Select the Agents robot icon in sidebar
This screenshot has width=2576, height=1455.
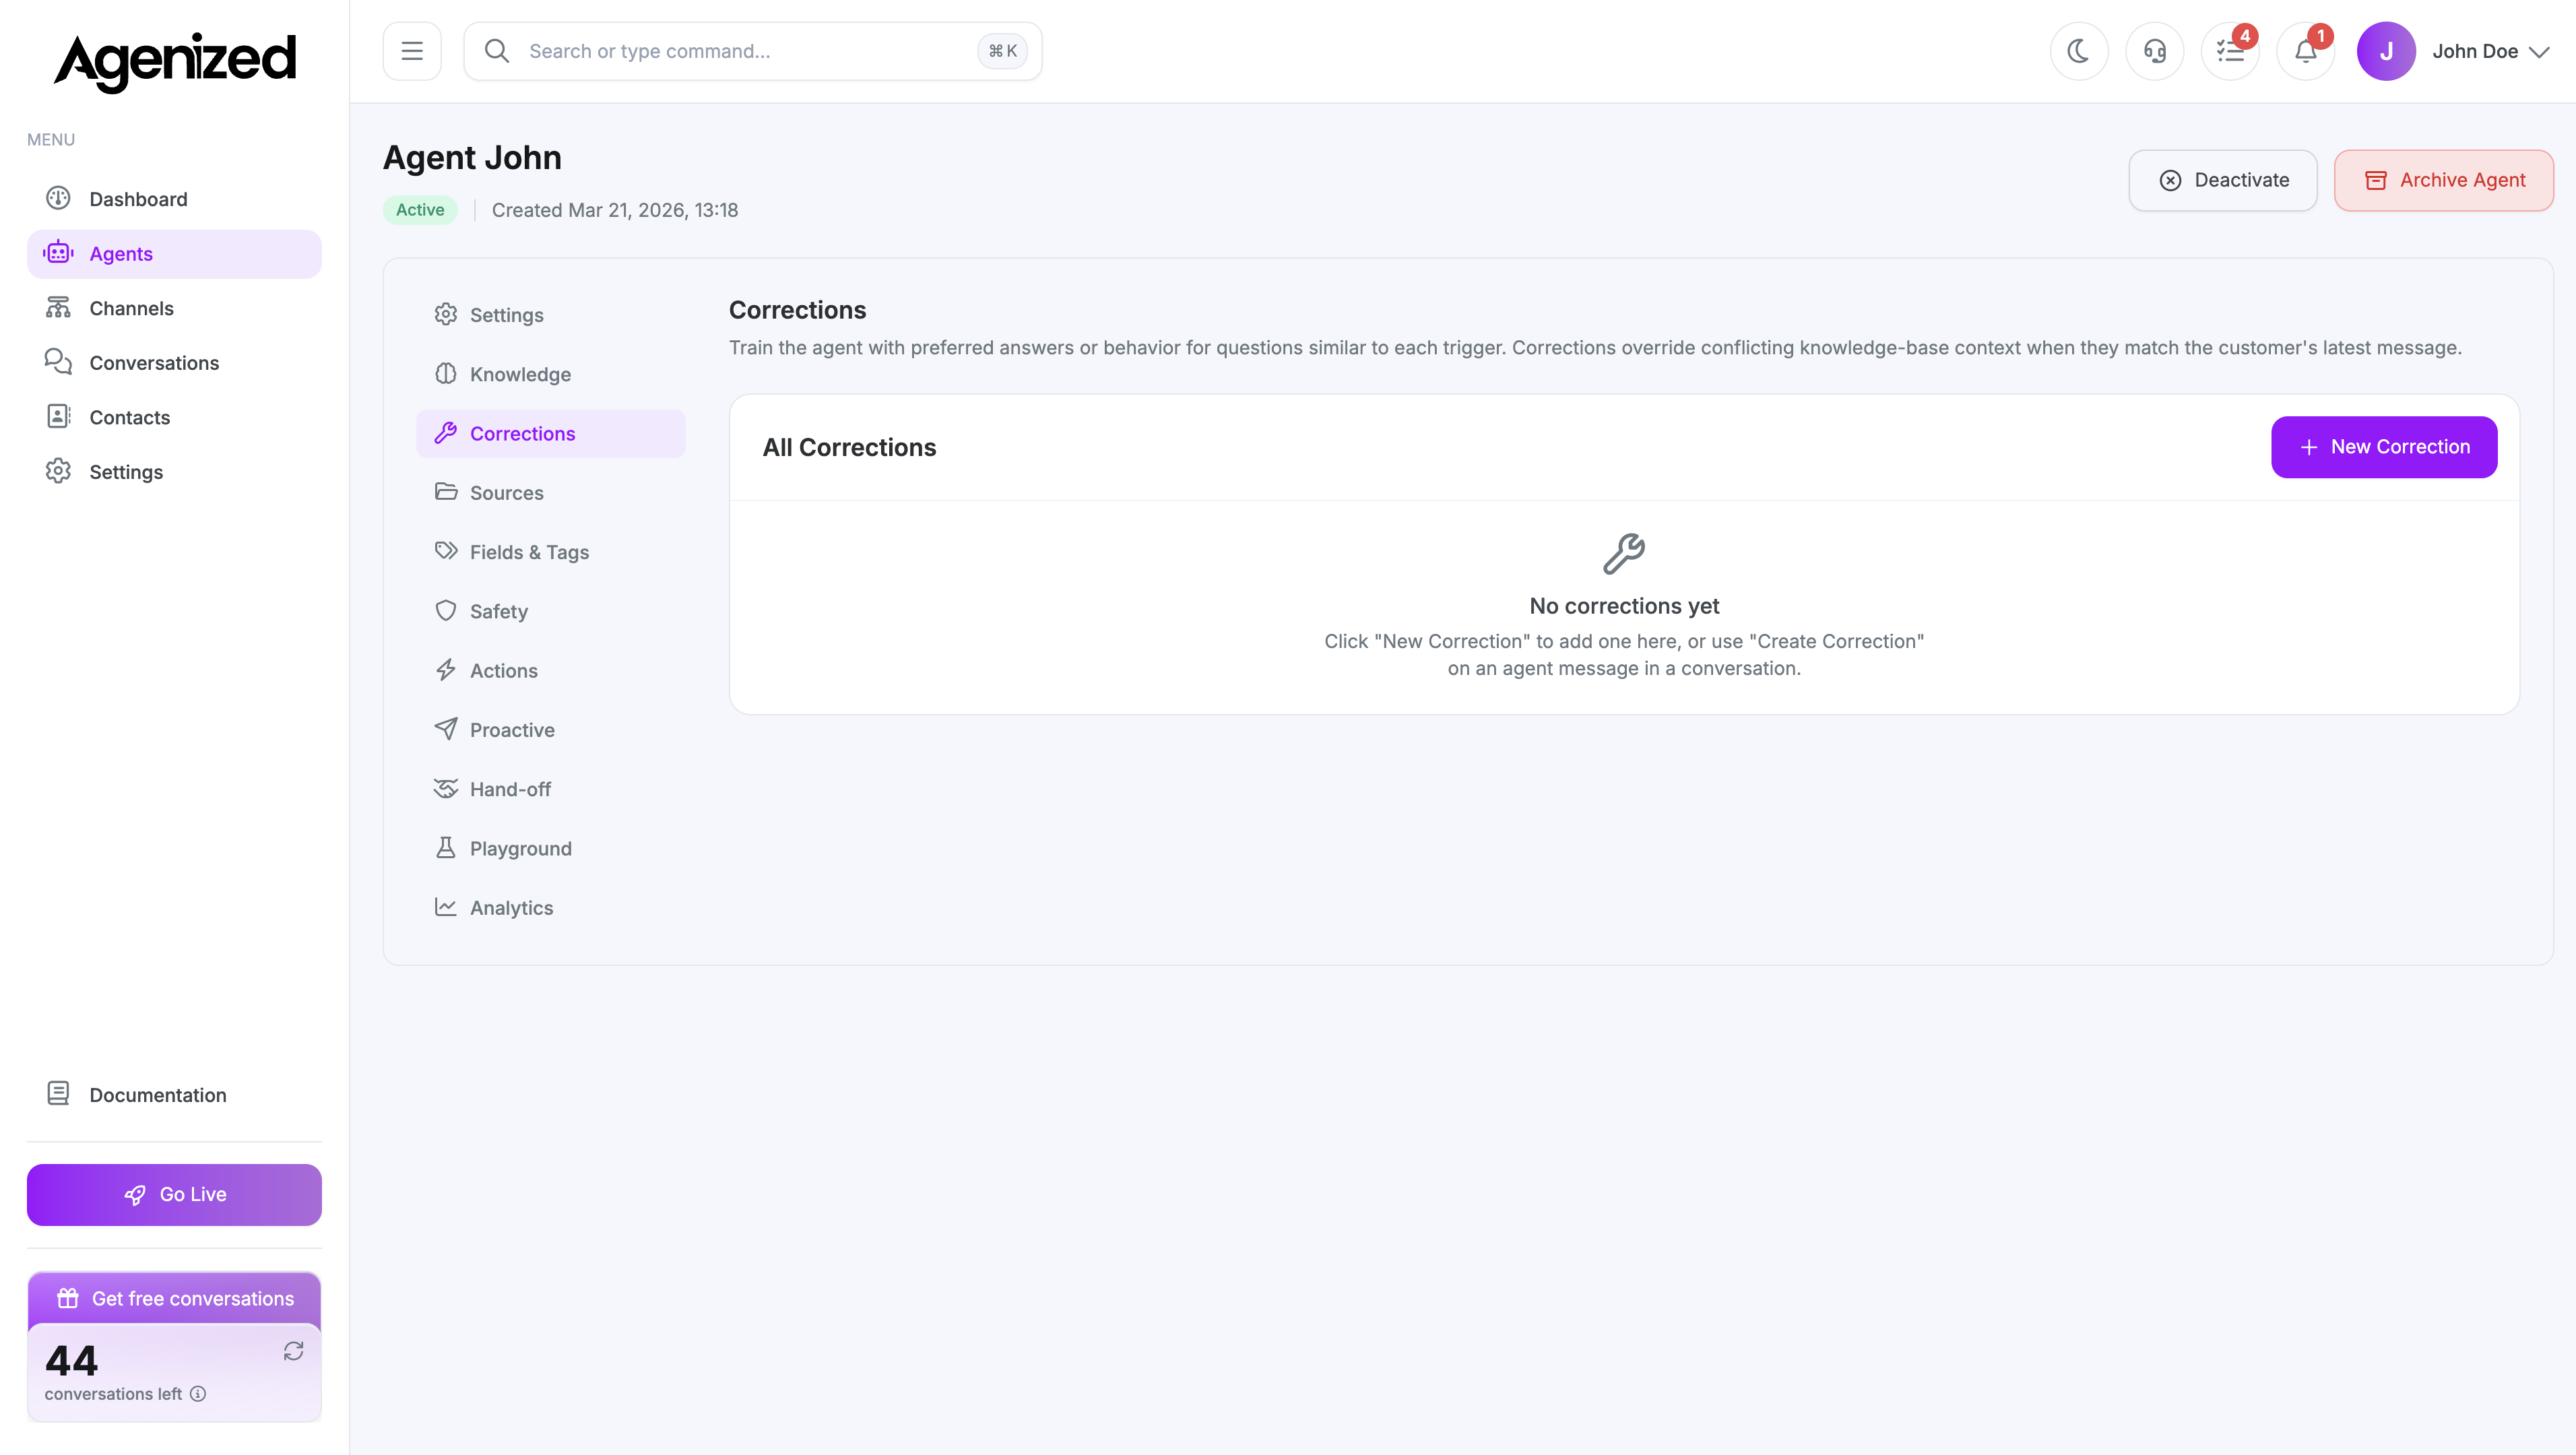pyautogui.click(x=58, y=253)
